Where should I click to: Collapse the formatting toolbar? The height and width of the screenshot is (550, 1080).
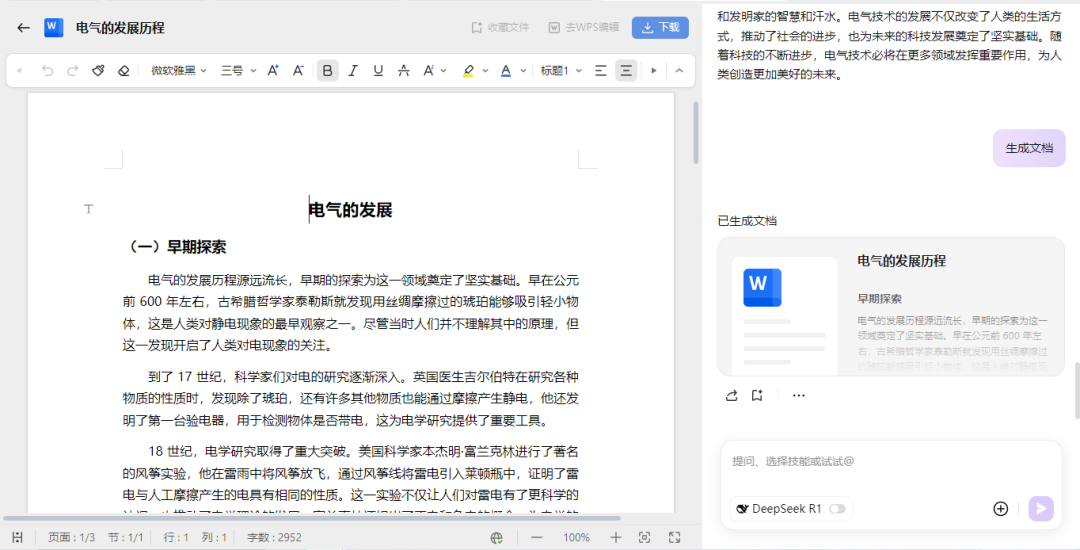pos(679,70)
